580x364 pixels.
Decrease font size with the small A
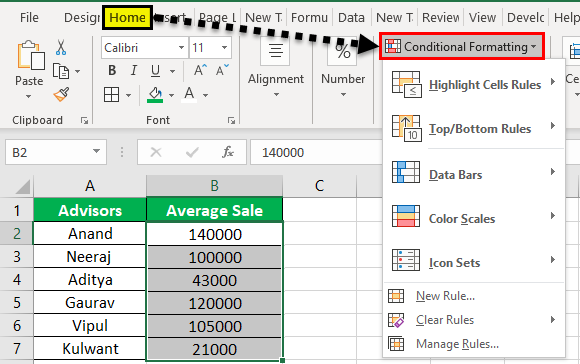pyautogui.click(x=222, y=70)
